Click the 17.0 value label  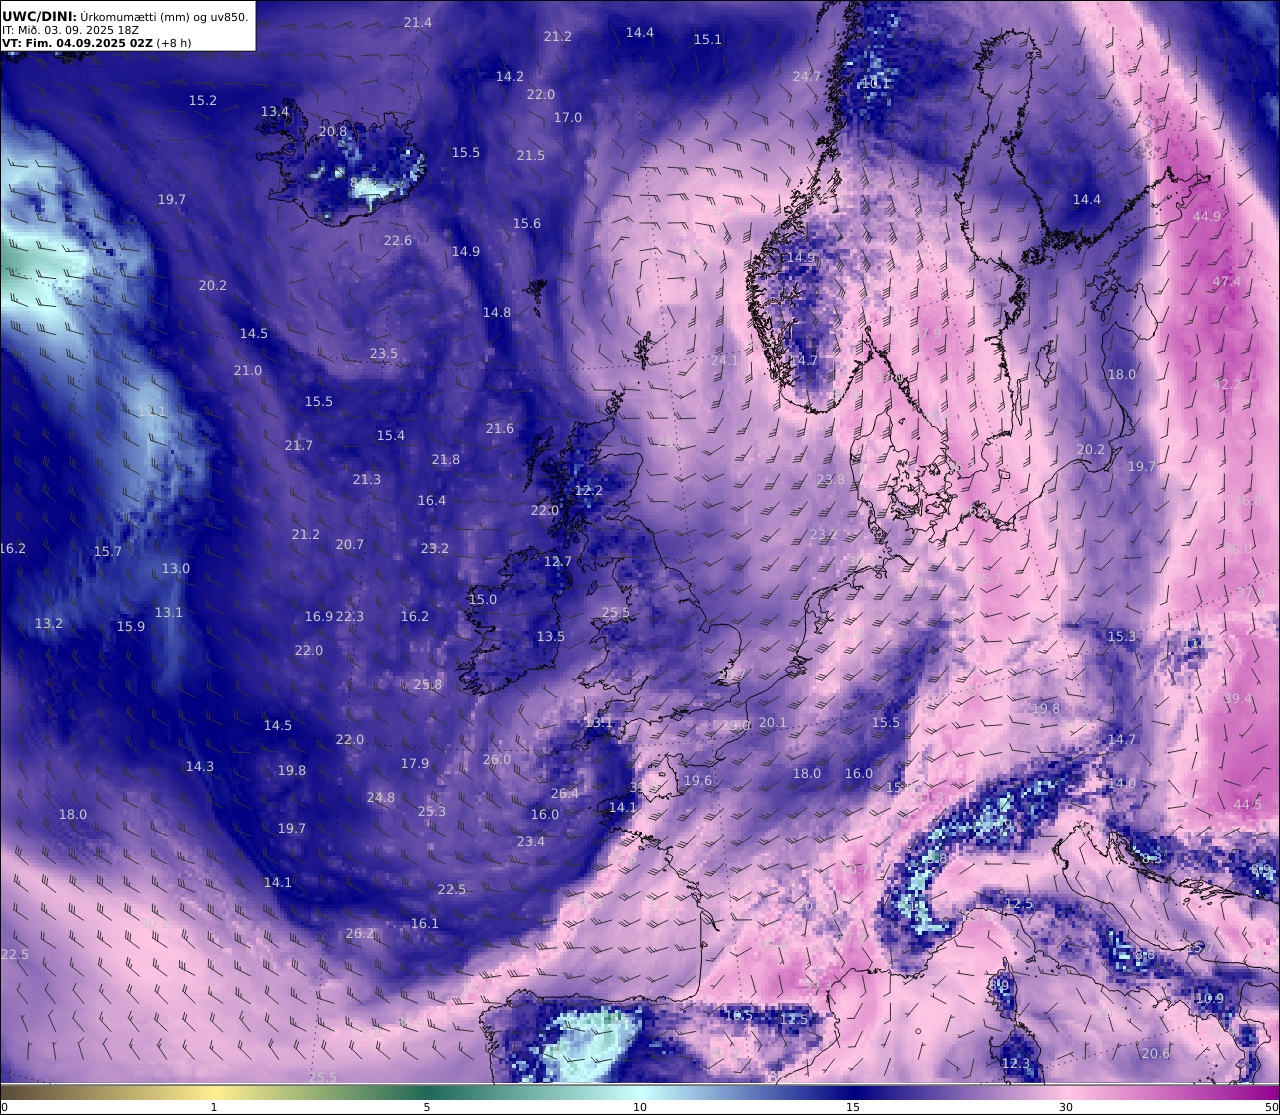568,117
